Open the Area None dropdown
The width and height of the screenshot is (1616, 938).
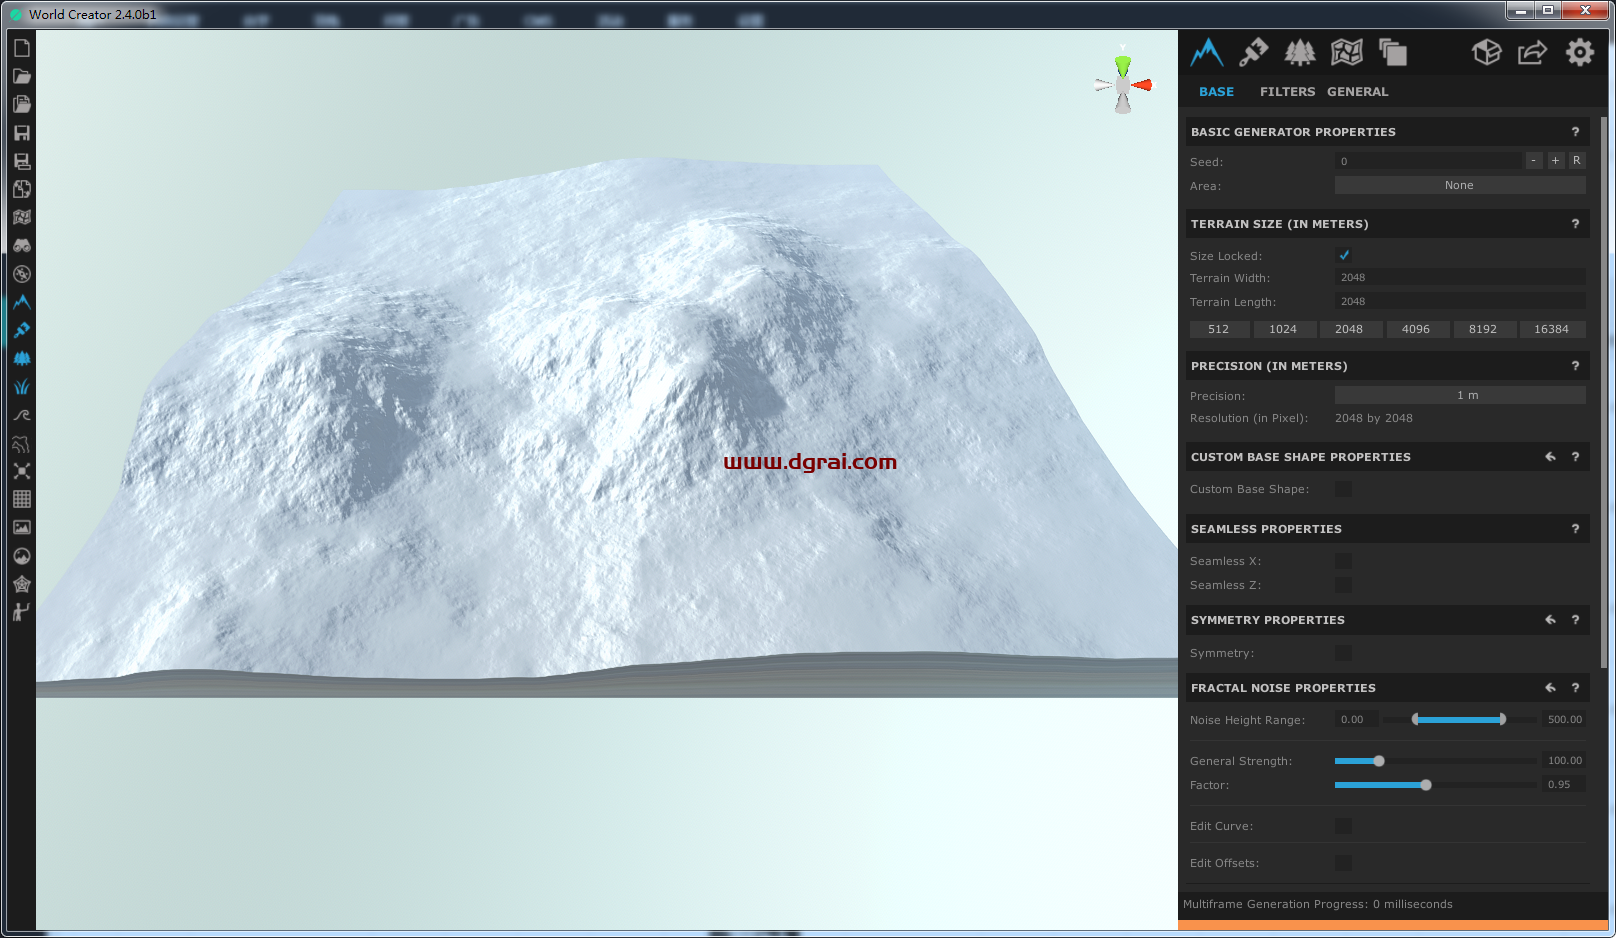pos(1459,185)
